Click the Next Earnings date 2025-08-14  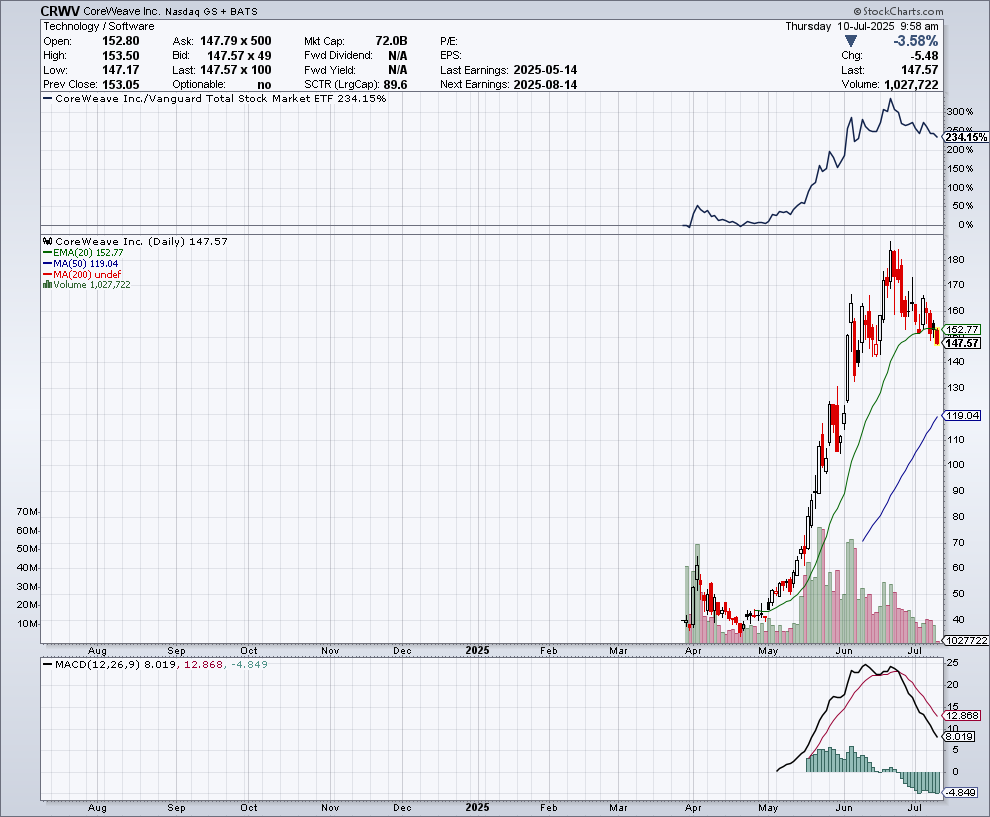pos(546,85)
